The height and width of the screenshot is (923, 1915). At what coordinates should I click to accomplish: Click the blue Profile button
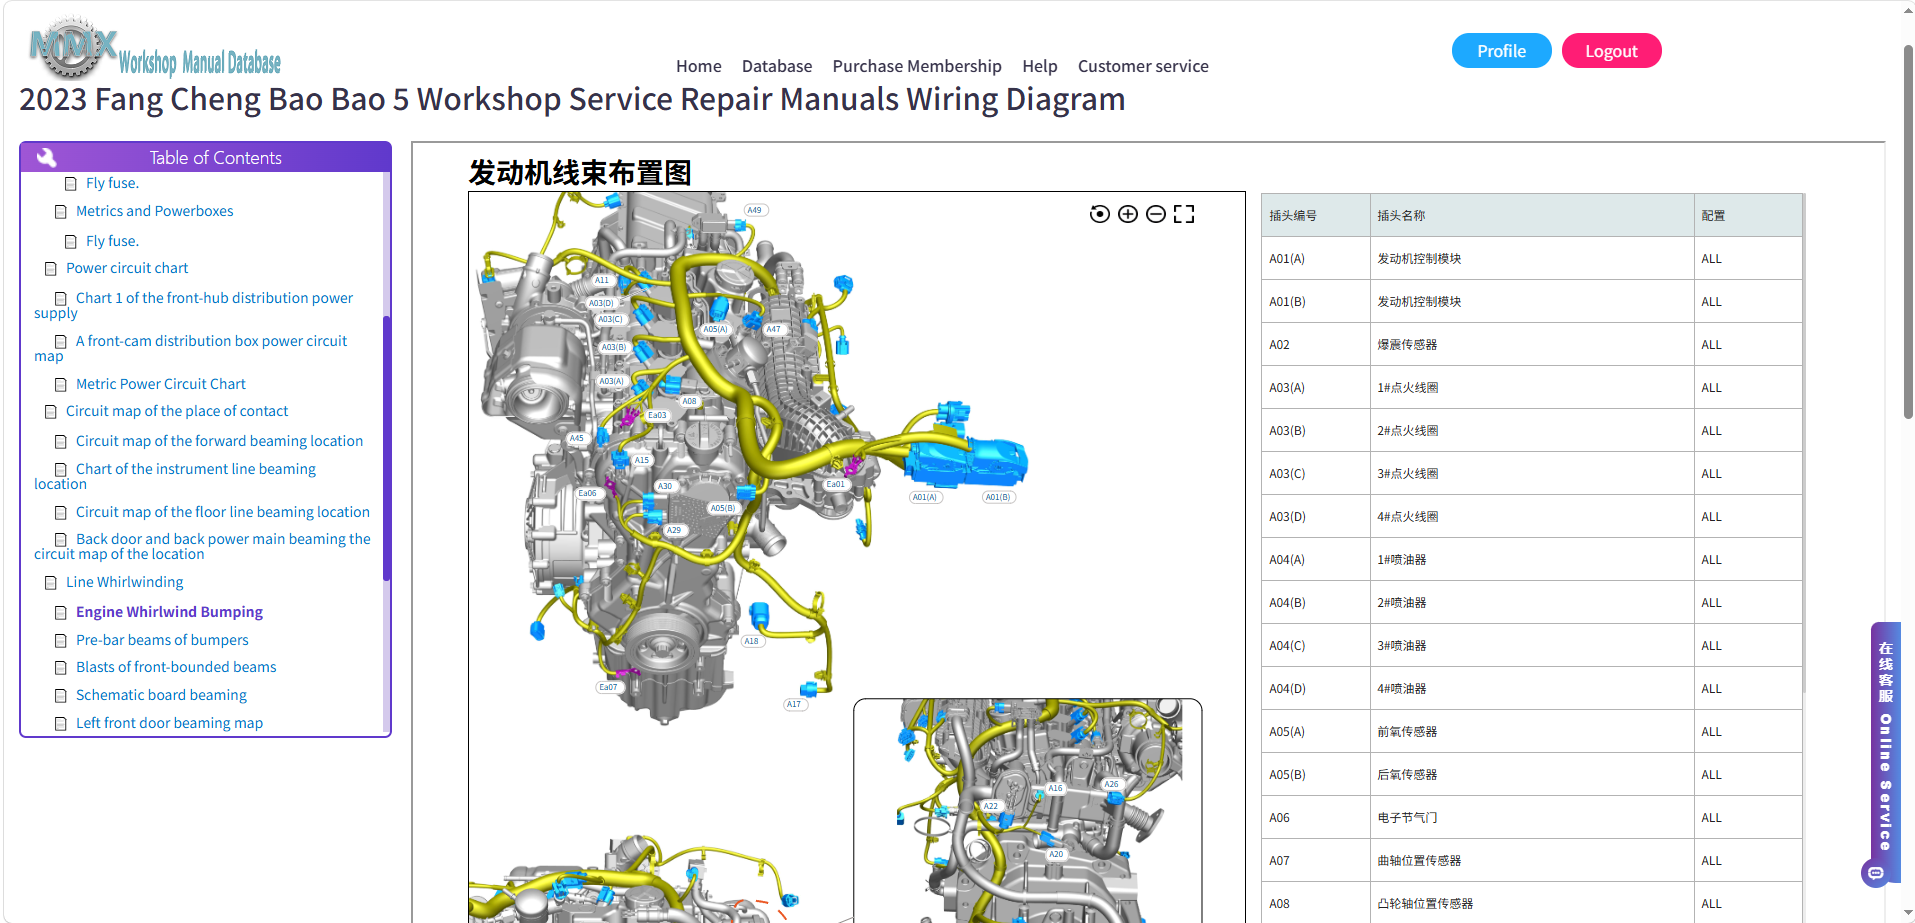[1501, 51]
